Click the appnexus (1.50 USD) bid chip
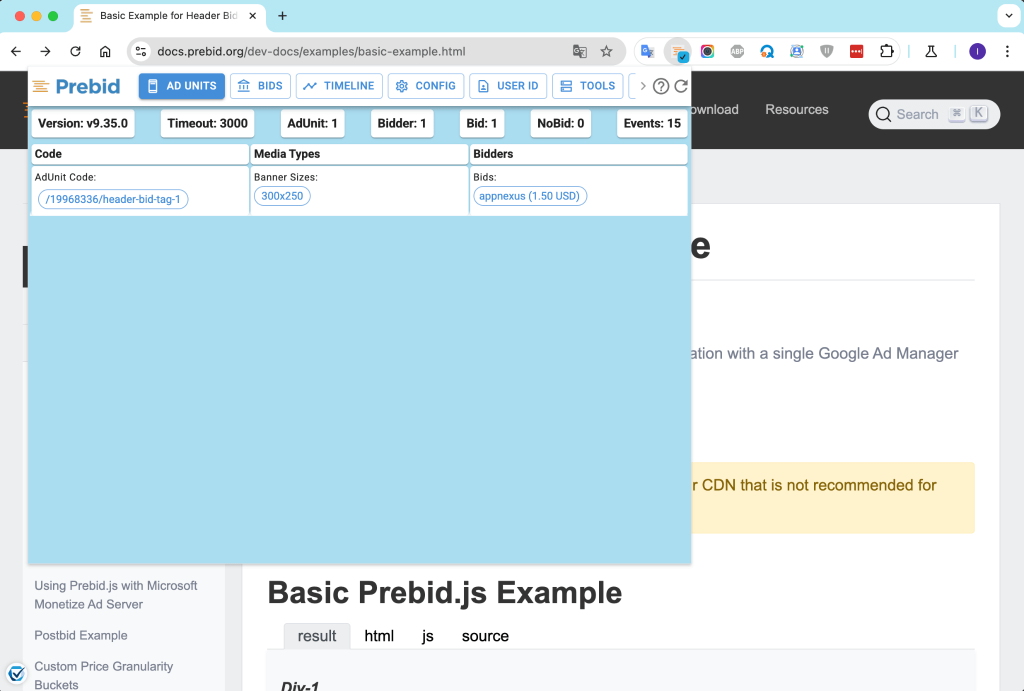The height and width of the screenshot is (691, 1024). (529, 196)
